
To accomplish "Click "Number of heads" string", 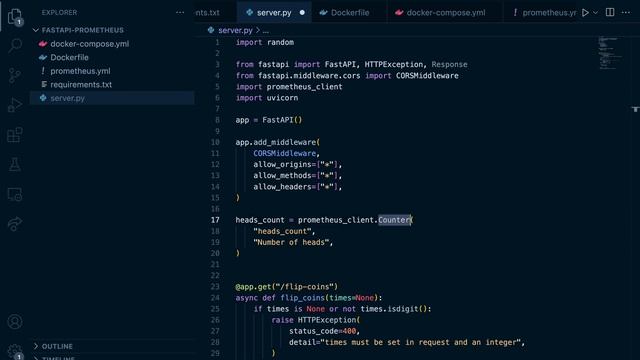I will (291, 242).
